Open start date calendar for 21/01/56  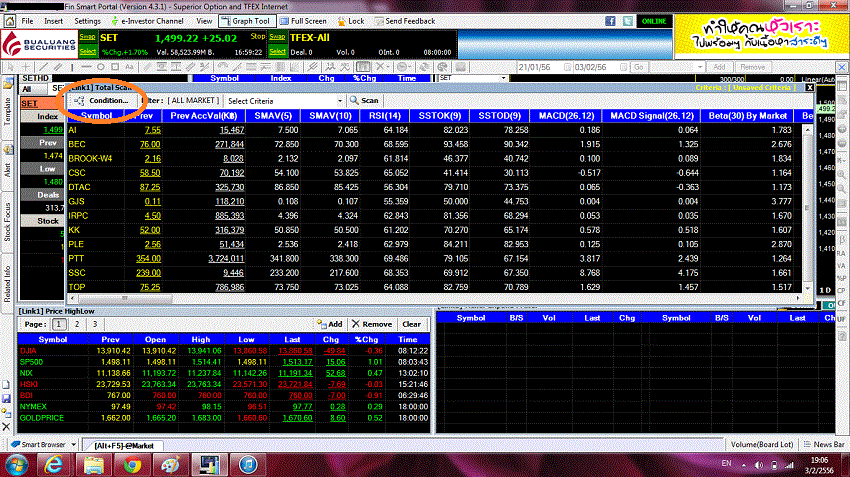tap(567, 67)
